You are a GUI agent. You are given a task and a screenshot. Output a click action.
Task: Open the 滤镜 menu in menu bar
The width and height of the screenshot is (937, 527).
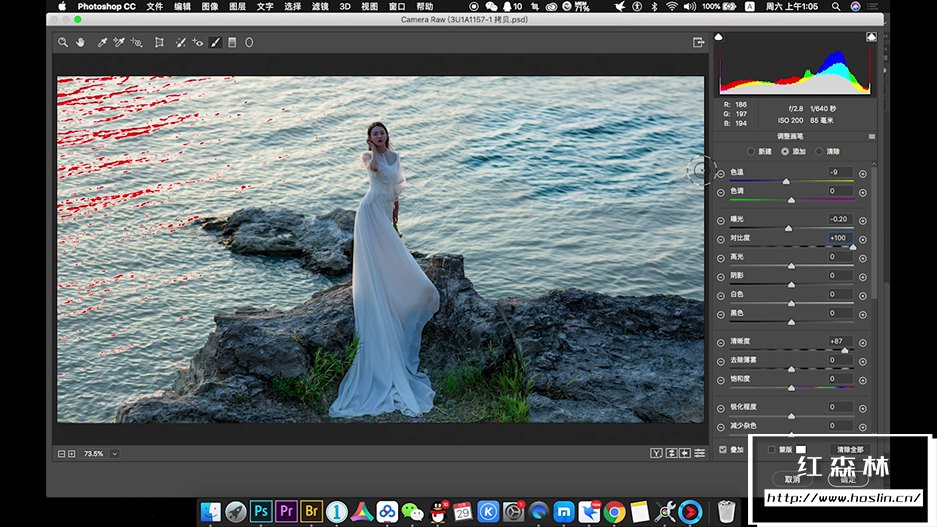[x=320, y=6]
